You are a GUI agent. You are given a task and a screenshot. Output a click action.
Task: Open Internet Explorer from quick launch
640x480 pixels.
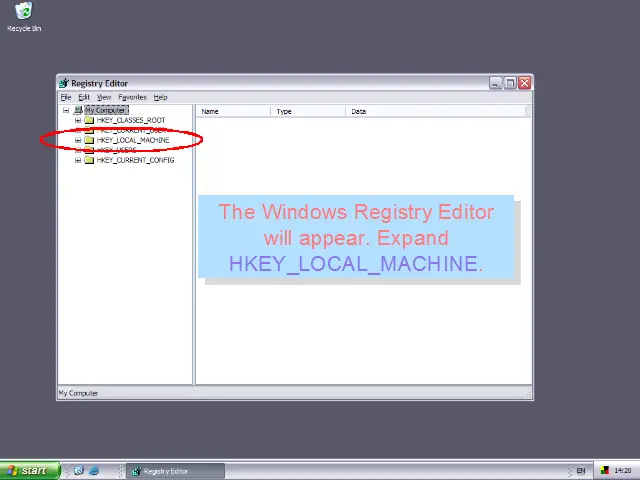pos(94,471)
